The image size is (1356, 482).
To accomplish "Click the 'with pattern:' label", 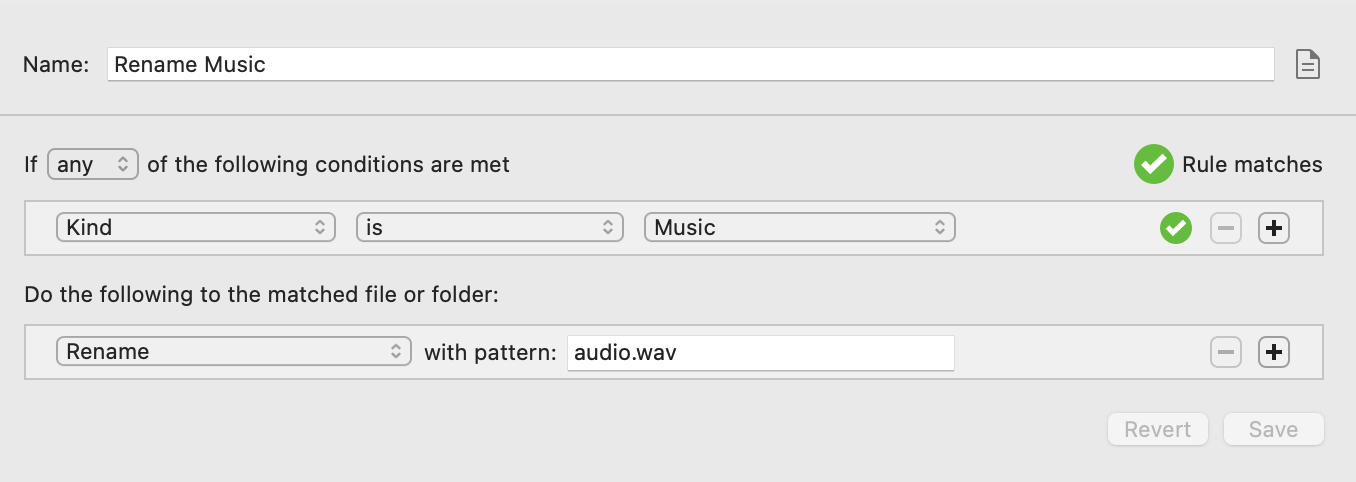I will click(x=490, y=352).
